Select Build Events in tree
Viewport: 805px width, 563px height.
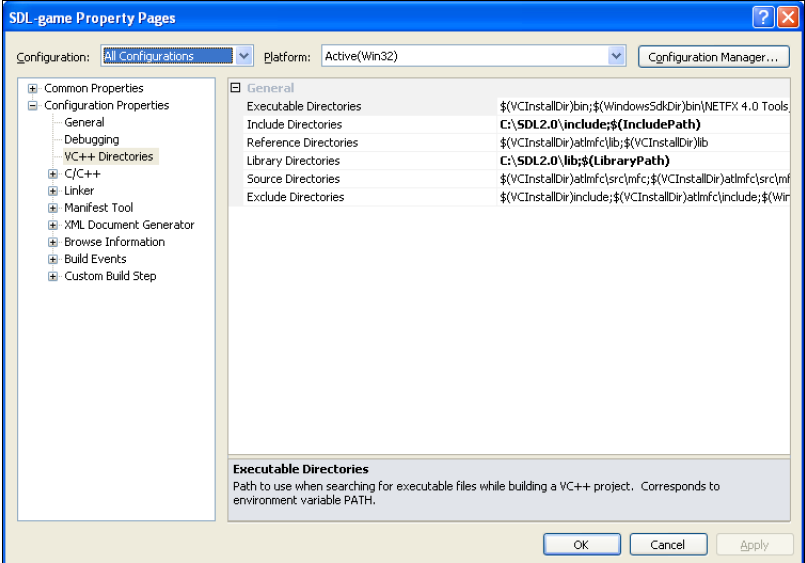(95, 259)
